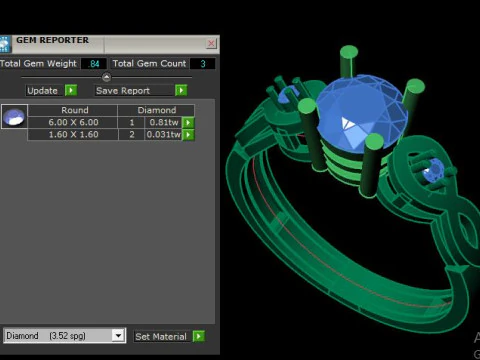
Task: Click the Diamond (3.52 spg) combo box
Action: click(64, 335)
